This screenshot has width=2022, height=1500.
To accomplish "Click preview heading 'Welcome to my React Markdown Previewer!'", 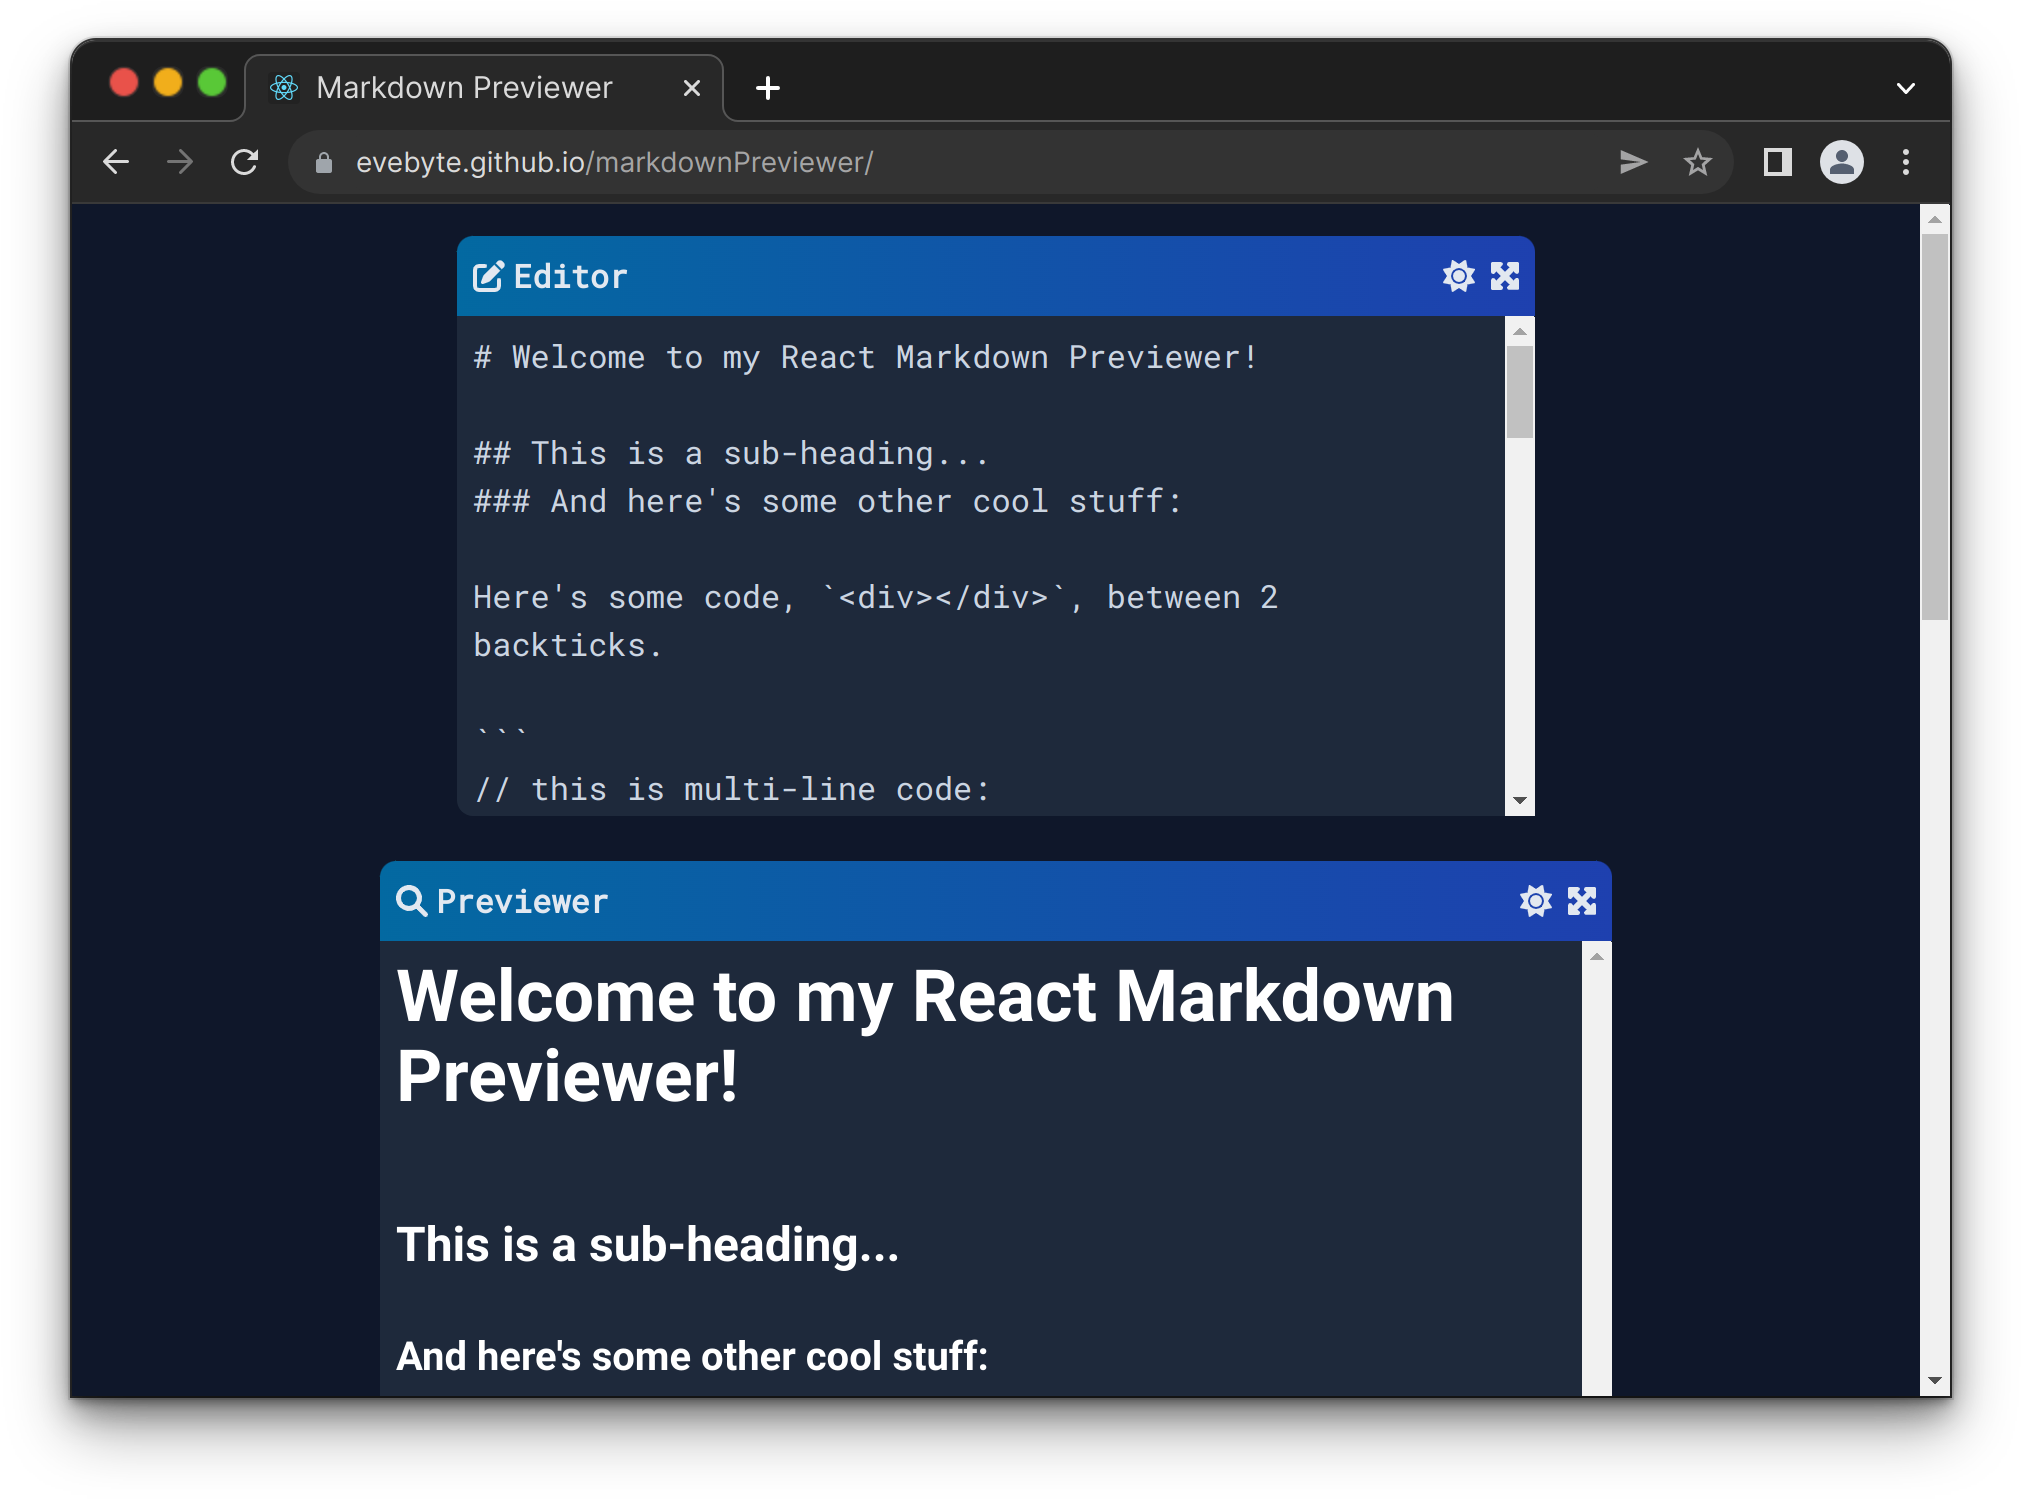I will click(x=925, y=1036).
